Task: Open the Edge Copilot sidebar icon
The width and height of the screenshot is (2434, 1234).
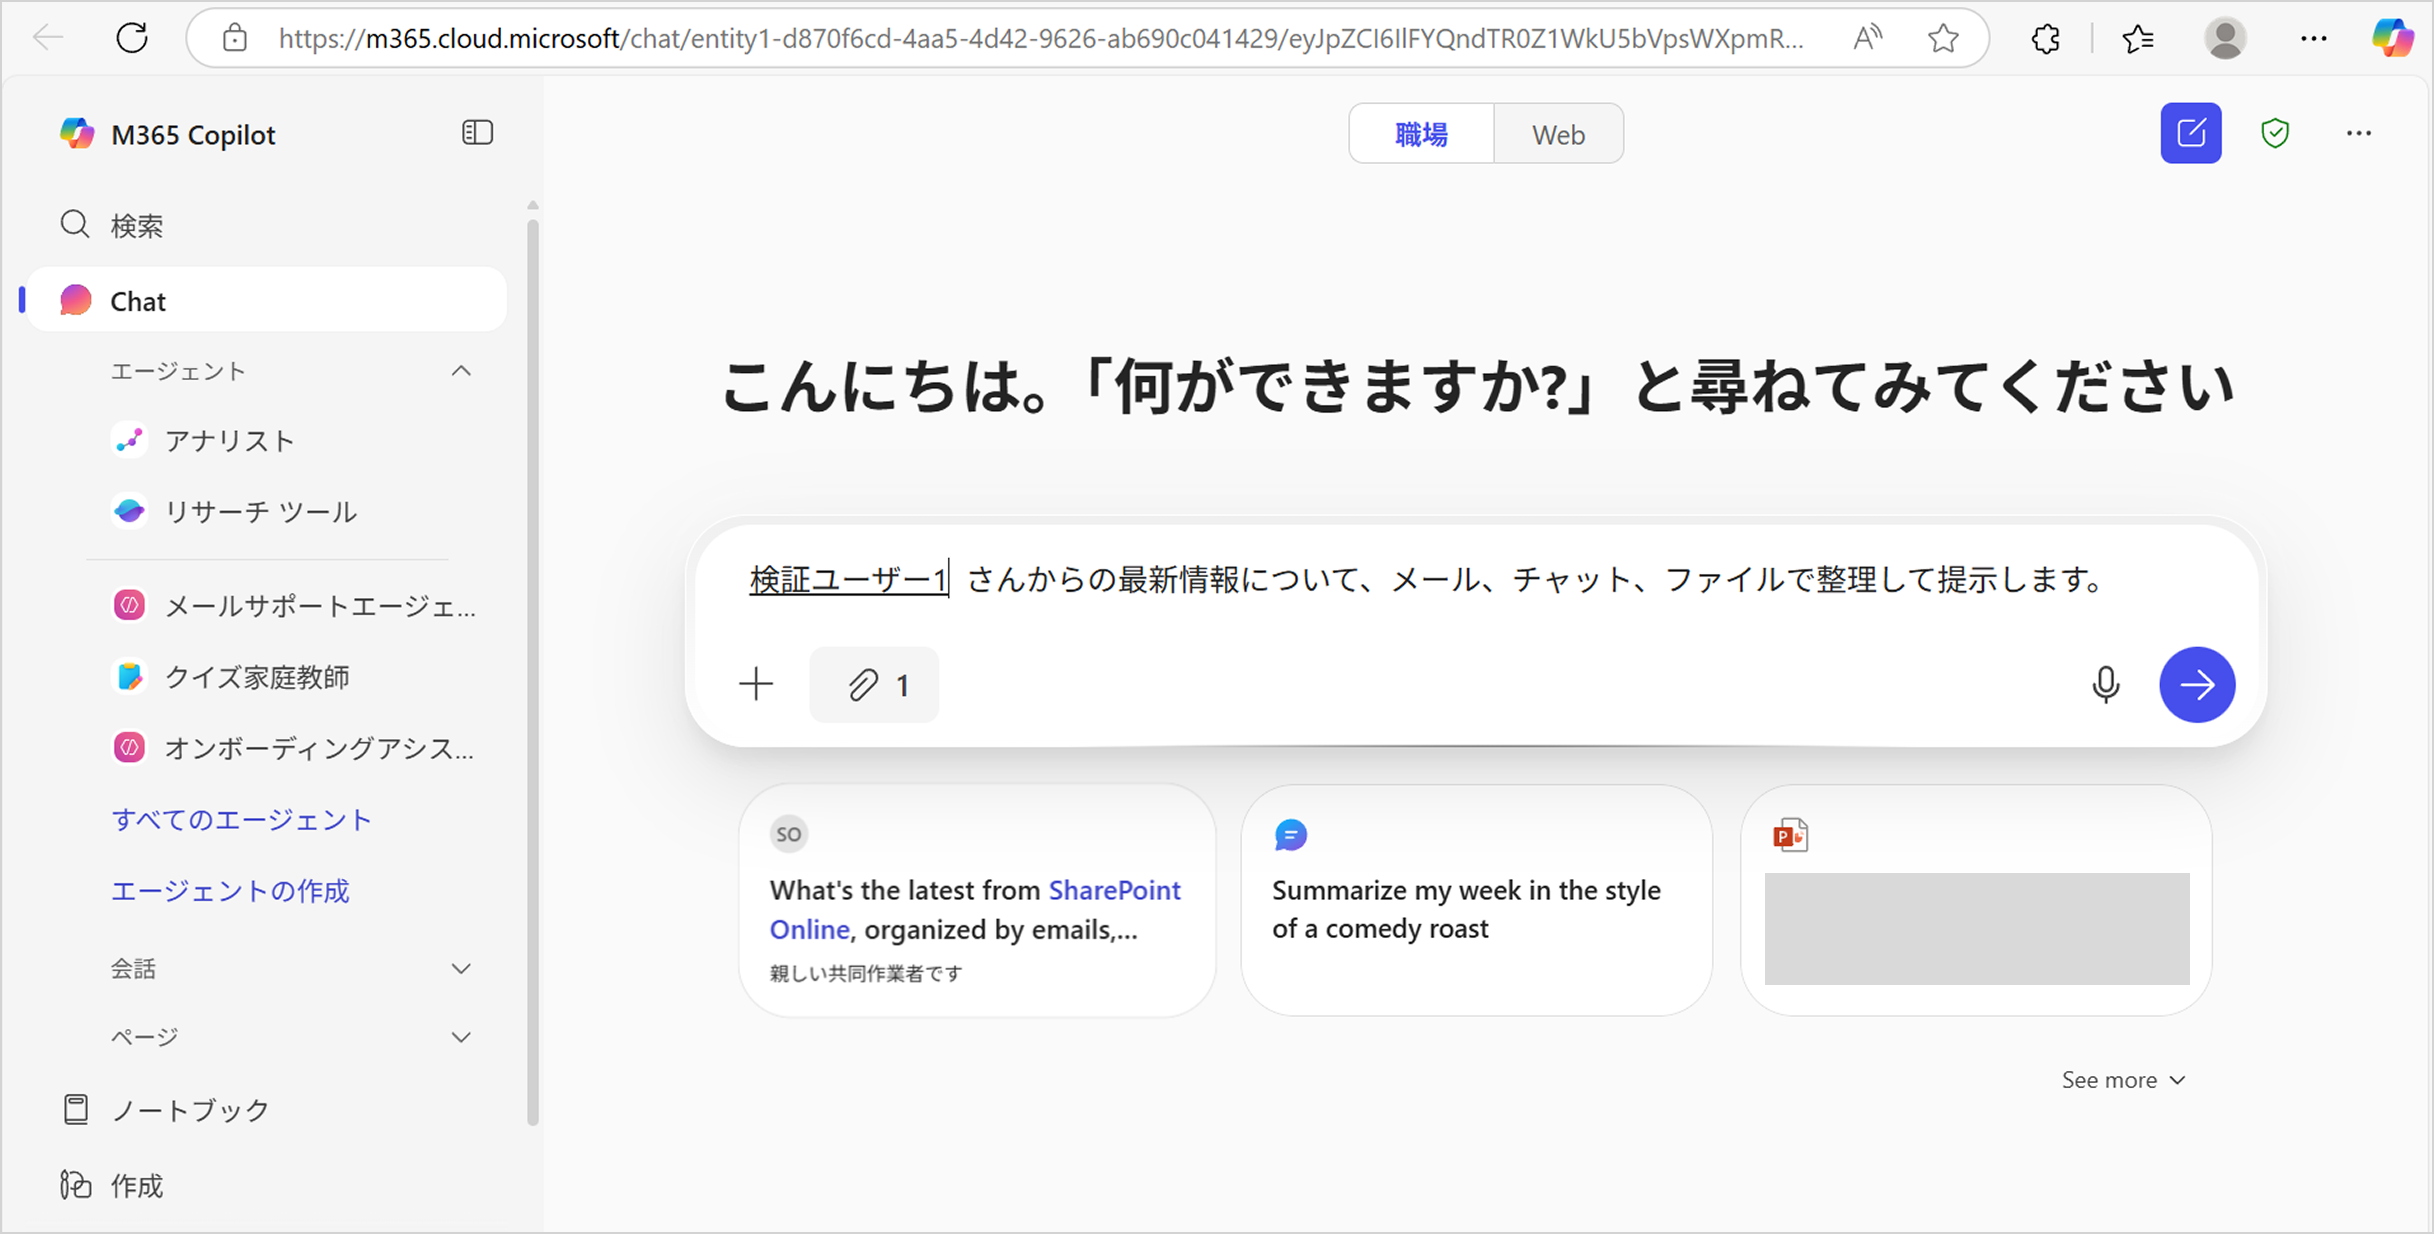Action: [2392, 38]
